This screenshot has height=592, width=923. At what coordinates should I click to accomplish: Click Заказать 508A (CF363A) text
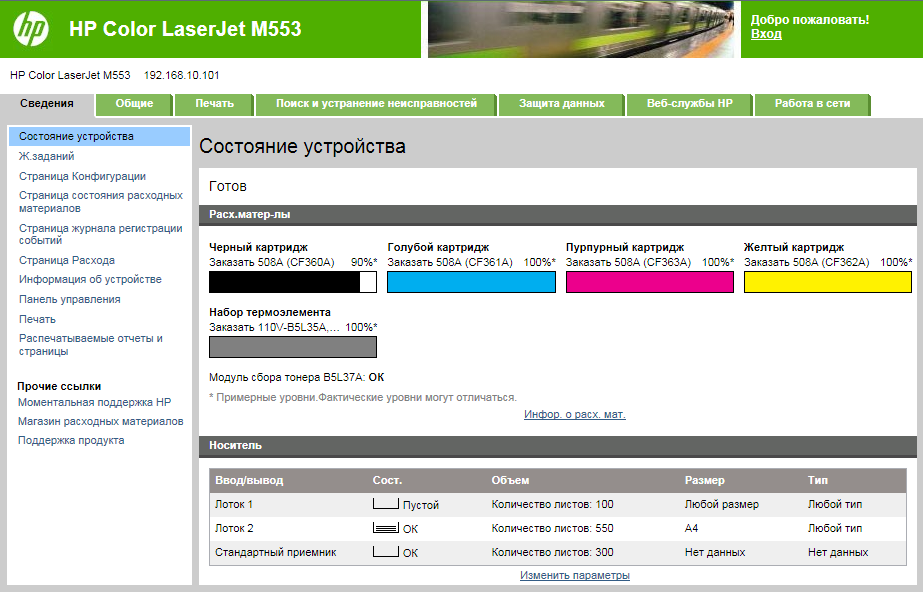[x=628, y=262]
